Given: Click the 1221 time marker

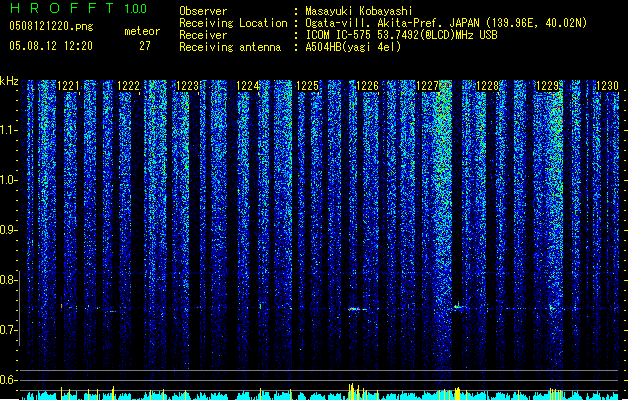Looking at the screenshot, I should coord(68,86).
